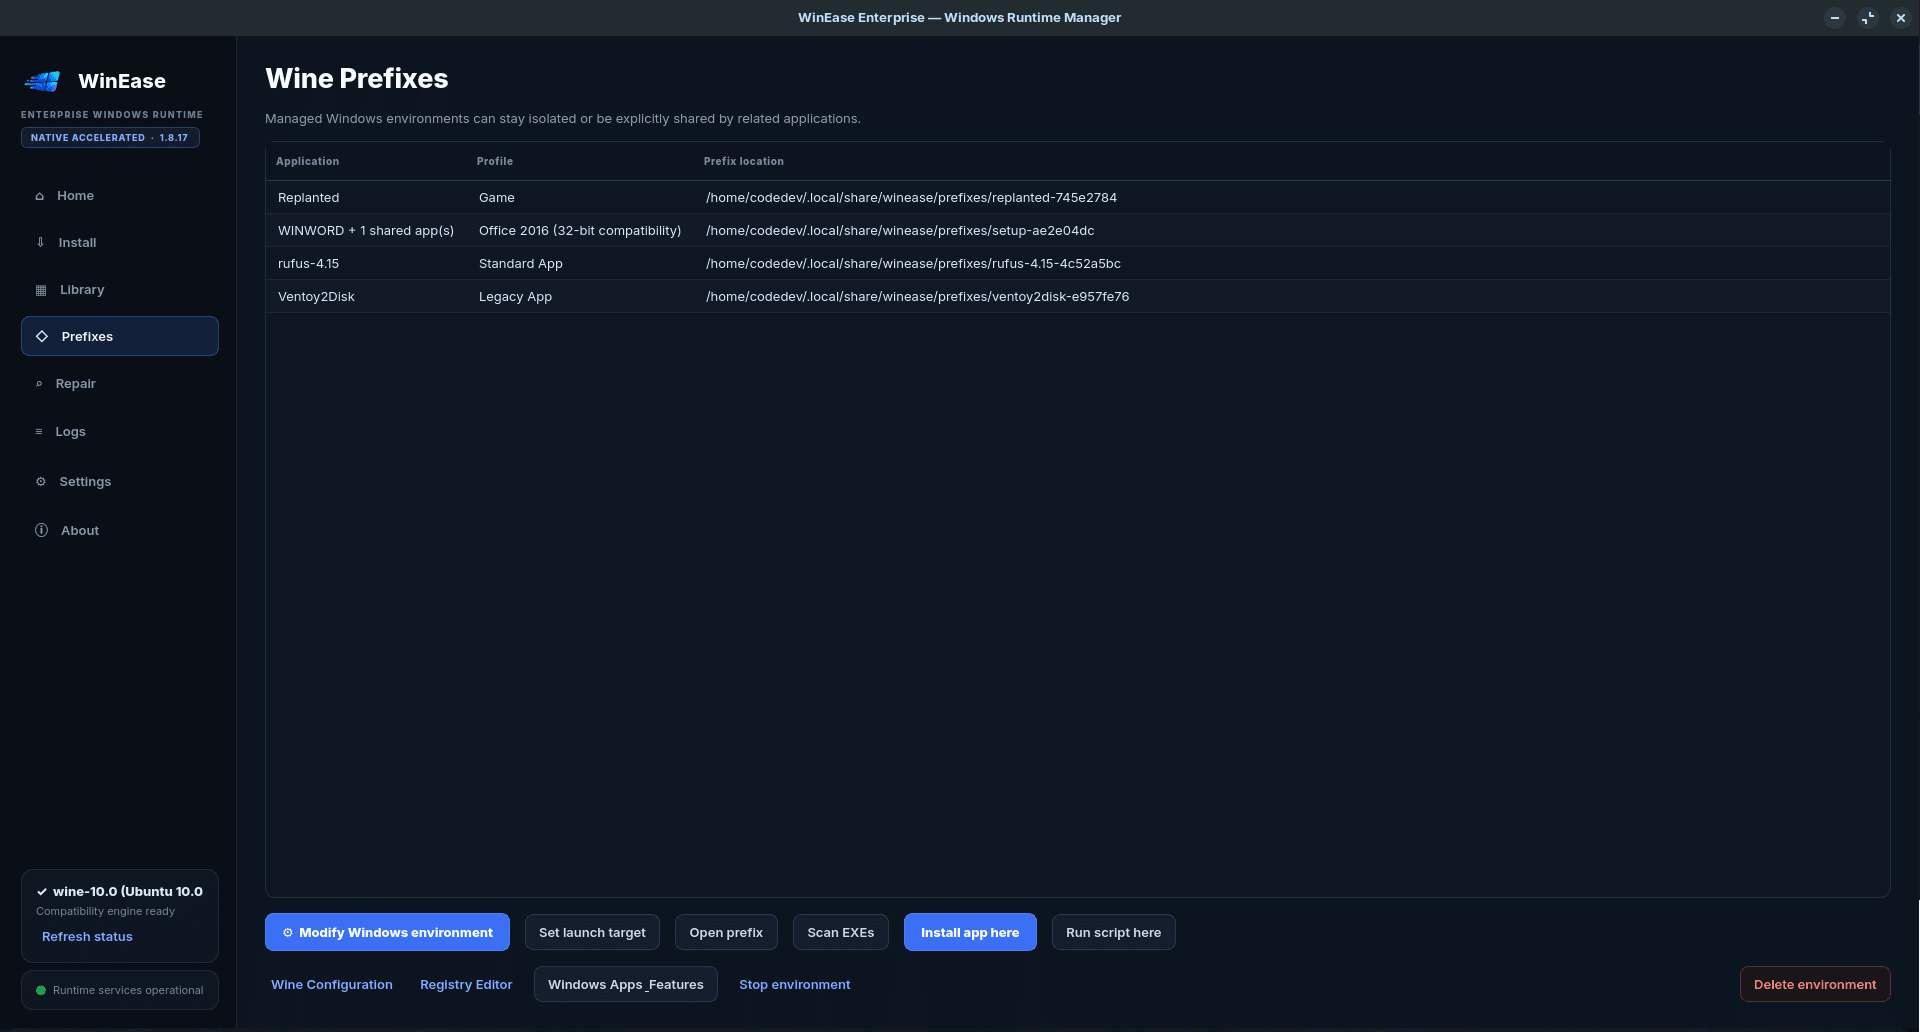This screenshot has width=1920, height=1032.
Task: Click the Legacy App profile cell
Action: pyautogui.click(x=515, y=297)
